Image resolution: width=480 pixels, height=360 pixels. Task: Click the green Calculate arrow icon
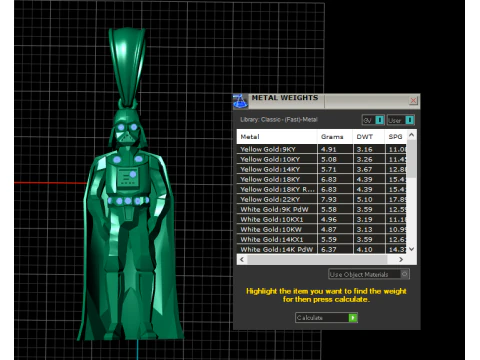click(x=353, y=318)
